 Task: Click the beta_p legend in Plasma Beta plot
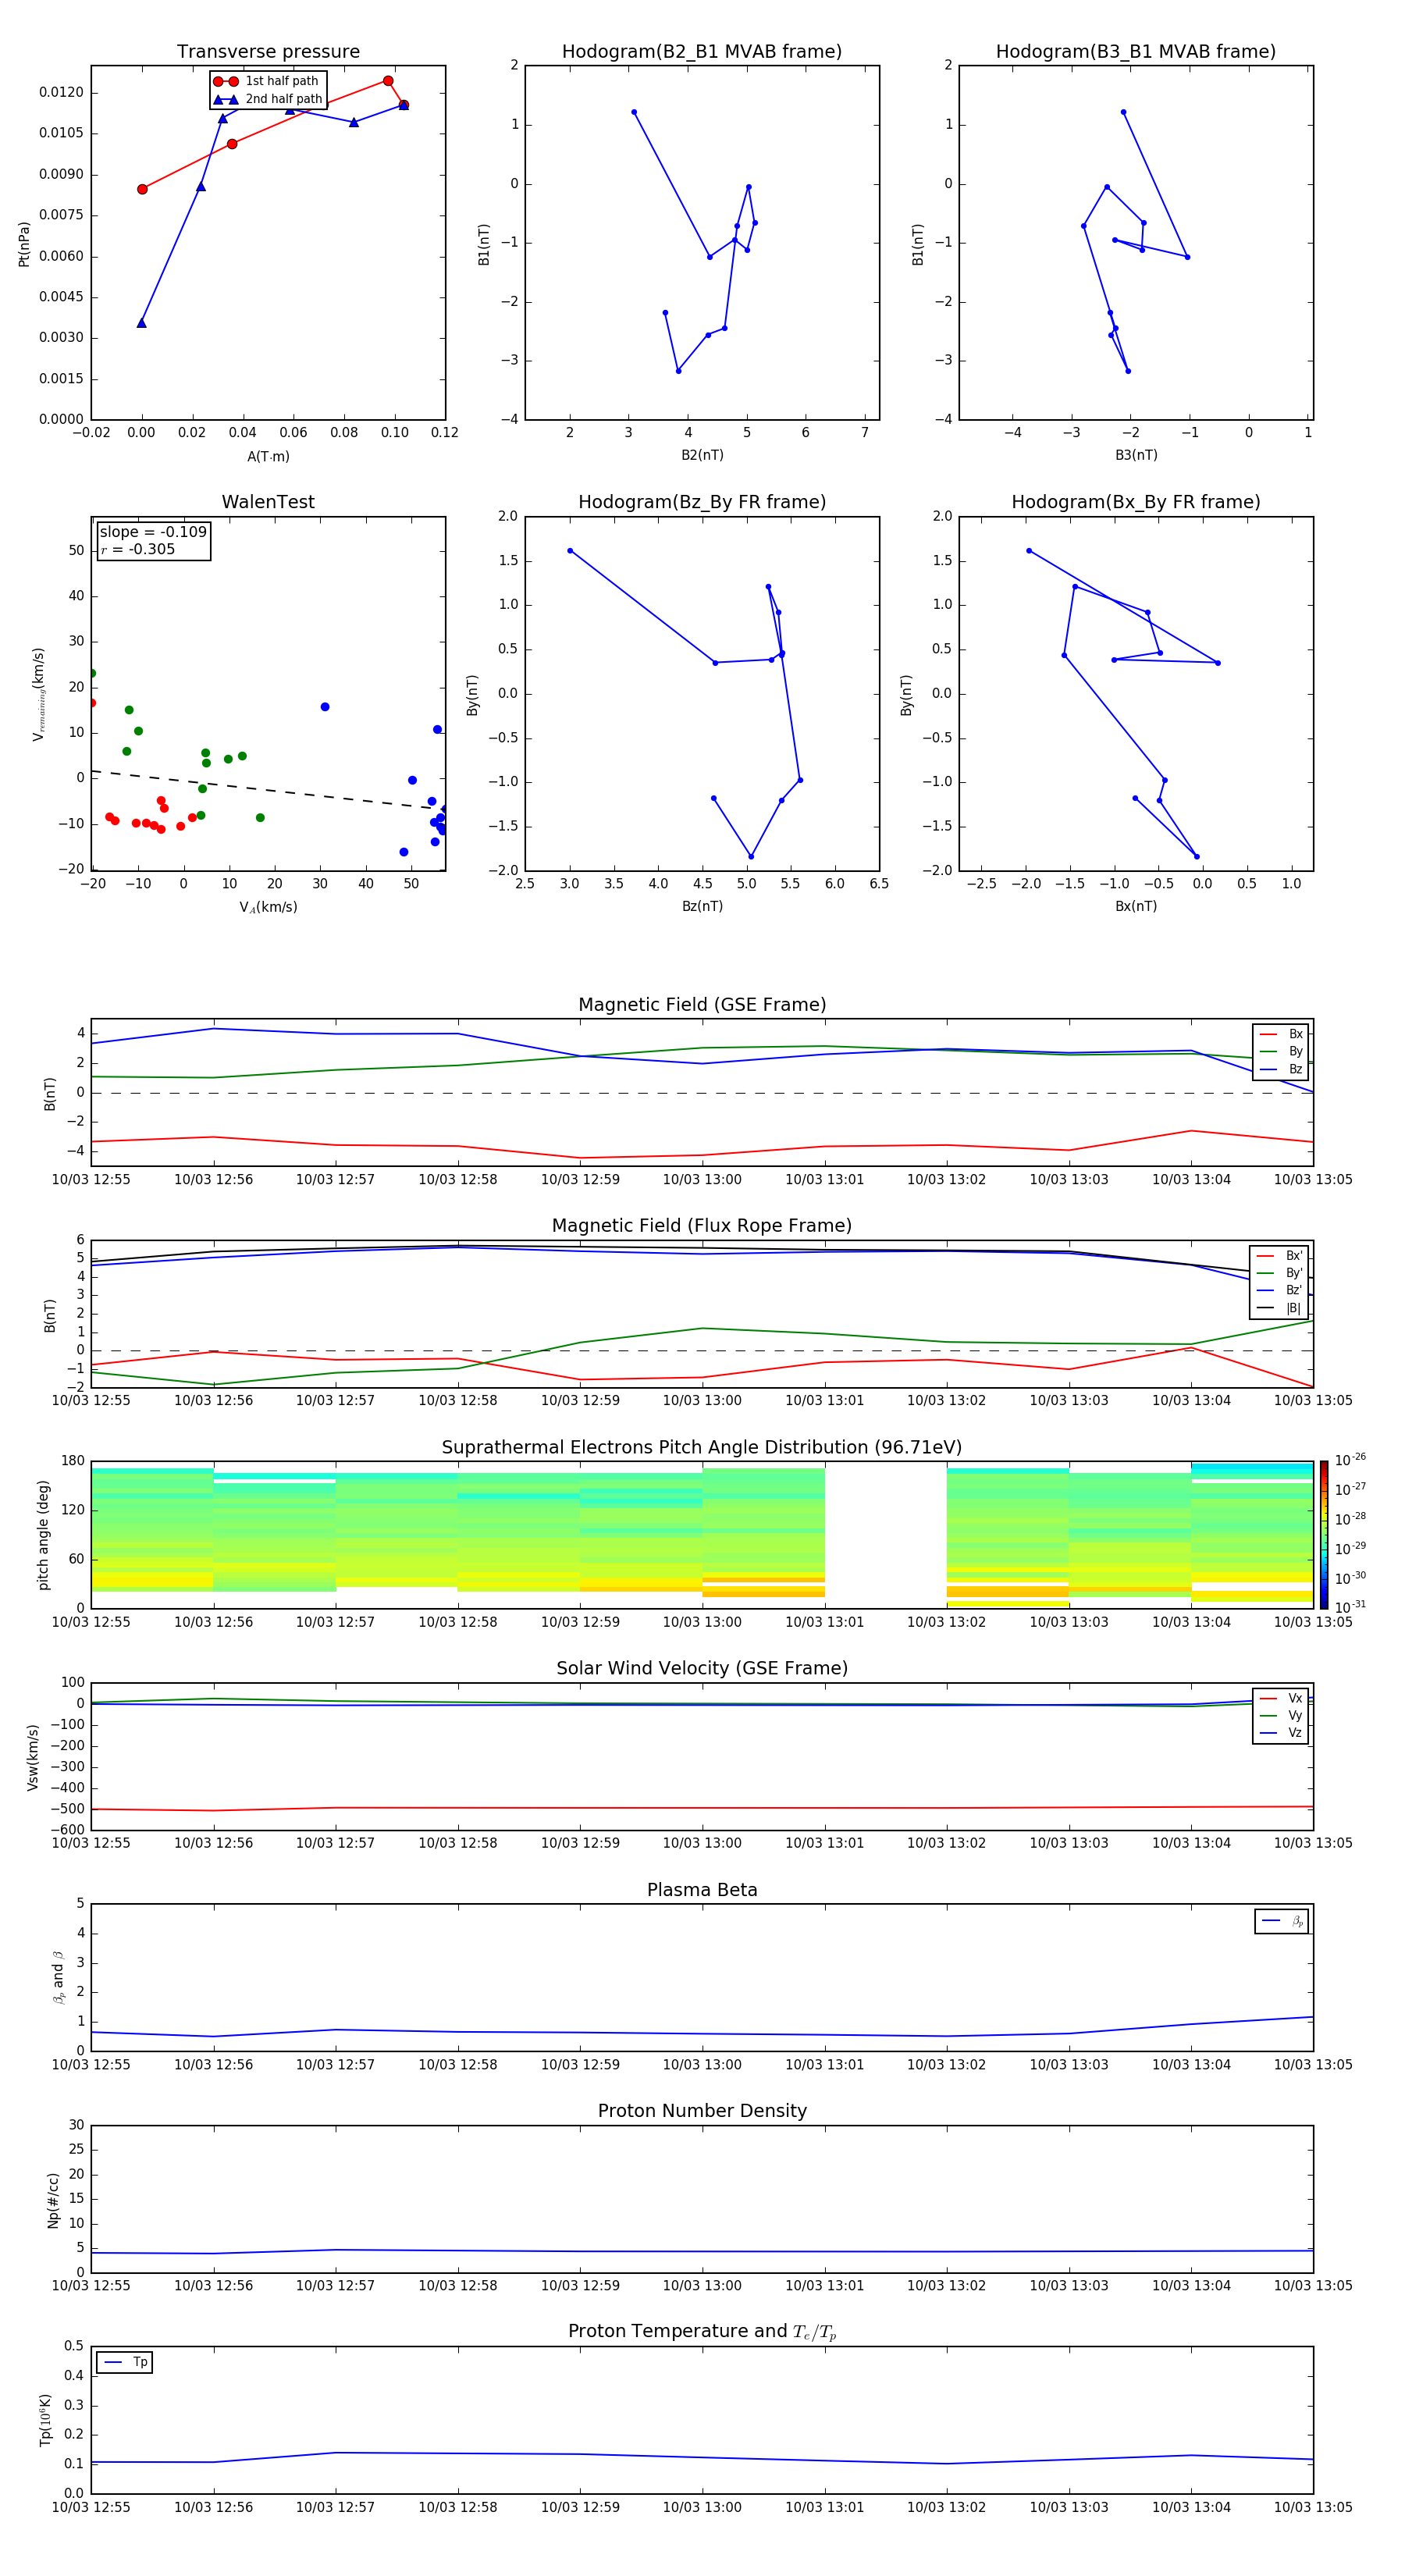(1282, 1921)
